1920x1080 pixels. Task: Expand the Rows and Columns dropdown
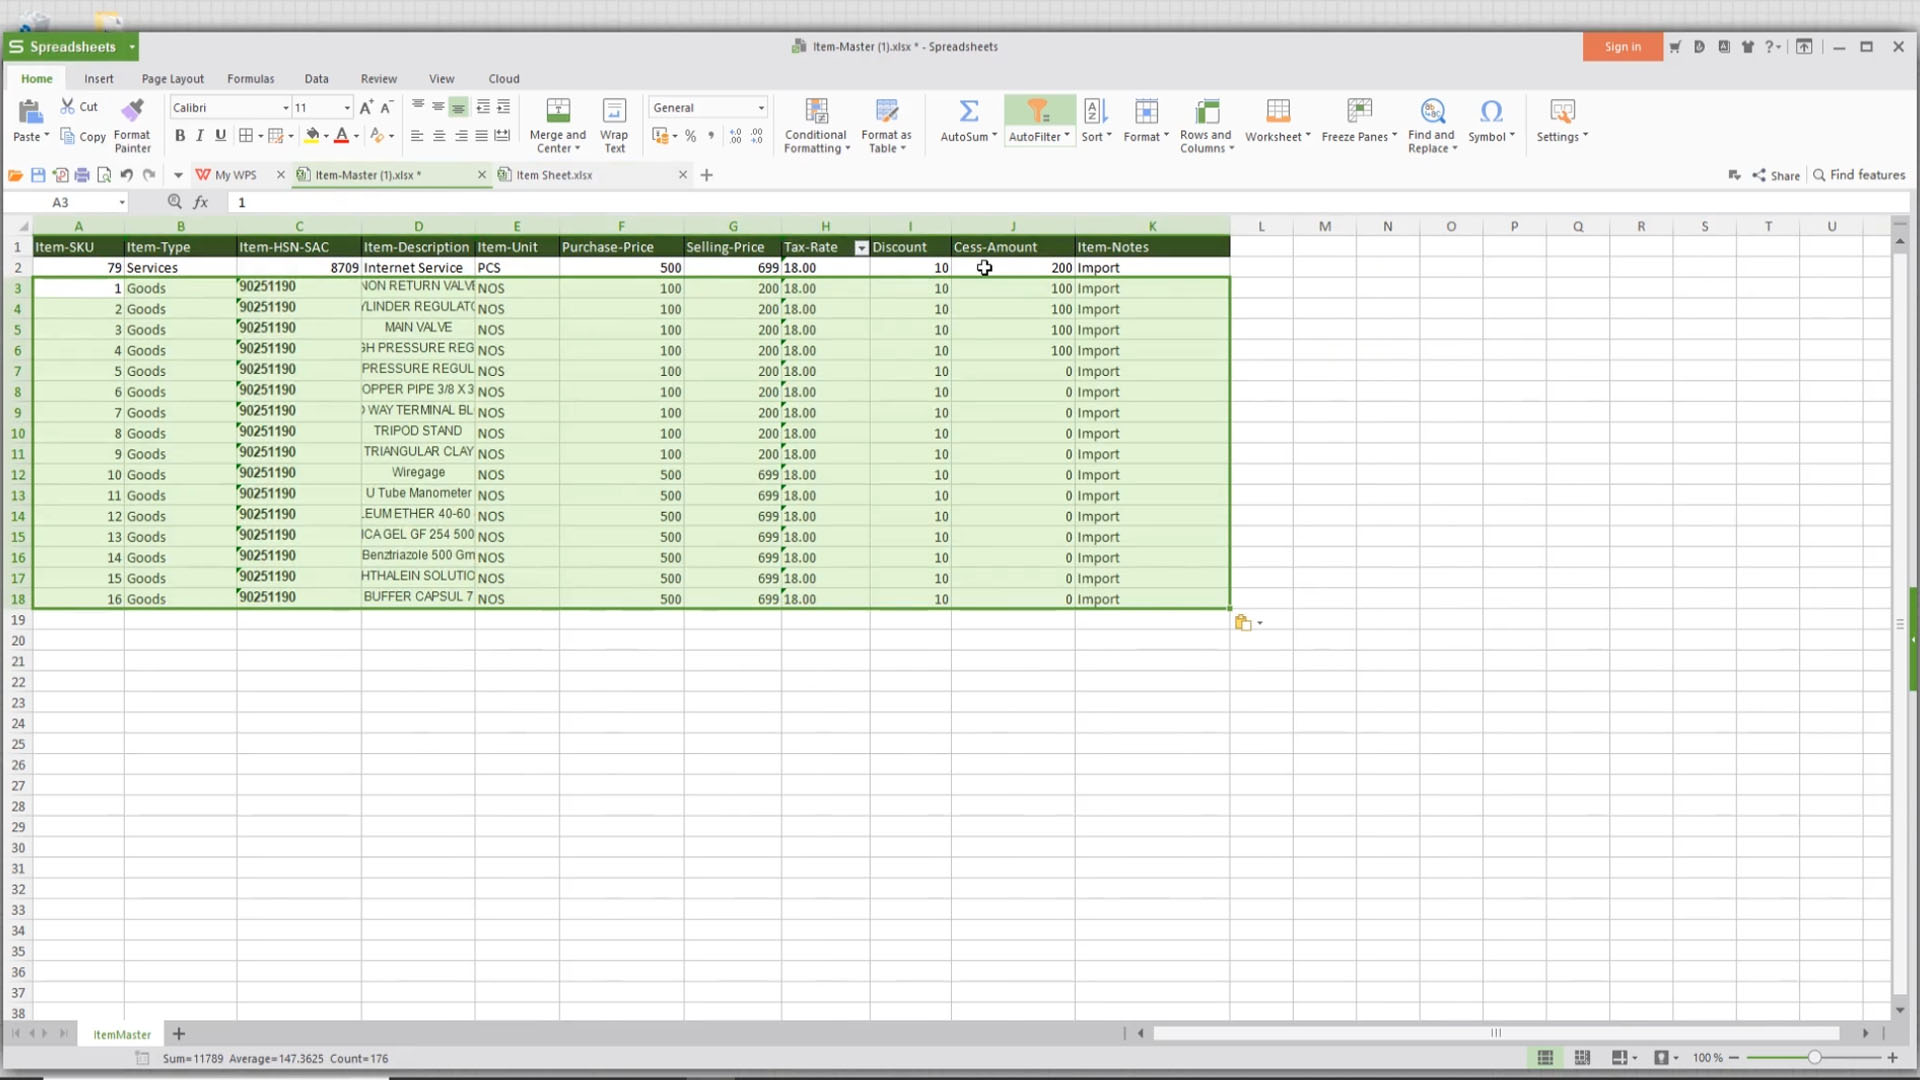(x=1207, y=142)
